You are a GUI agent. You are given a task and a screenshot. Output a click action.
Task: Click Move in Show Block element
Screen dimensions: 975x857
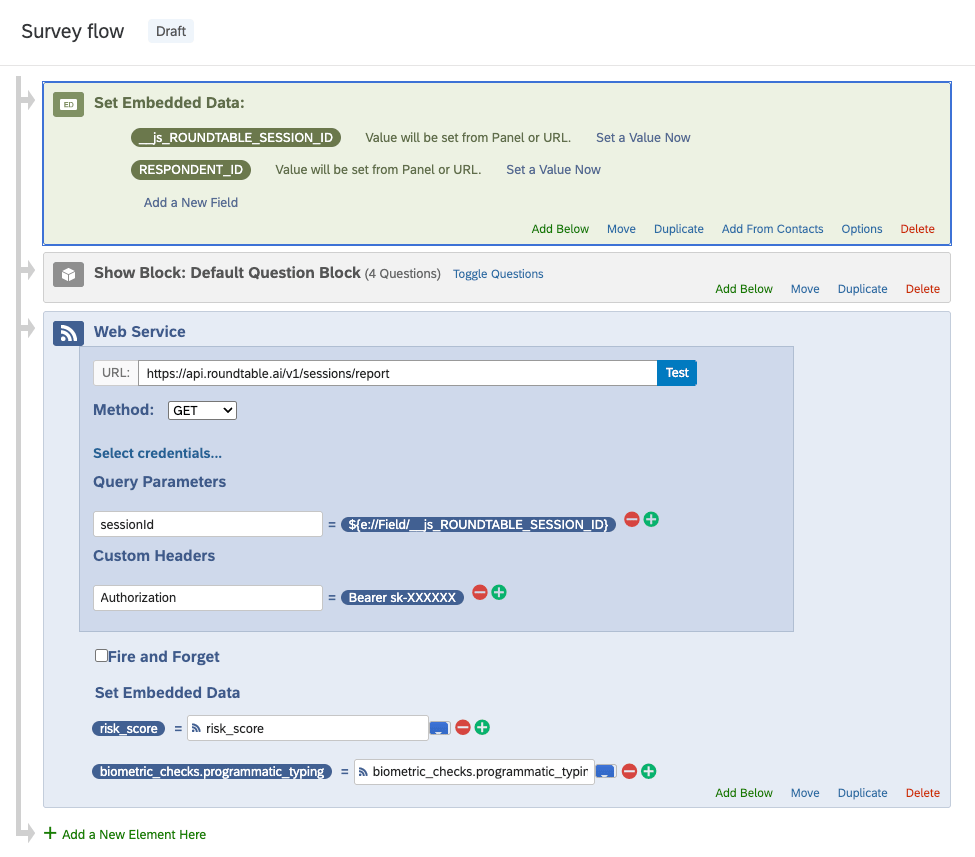point(805,289)
